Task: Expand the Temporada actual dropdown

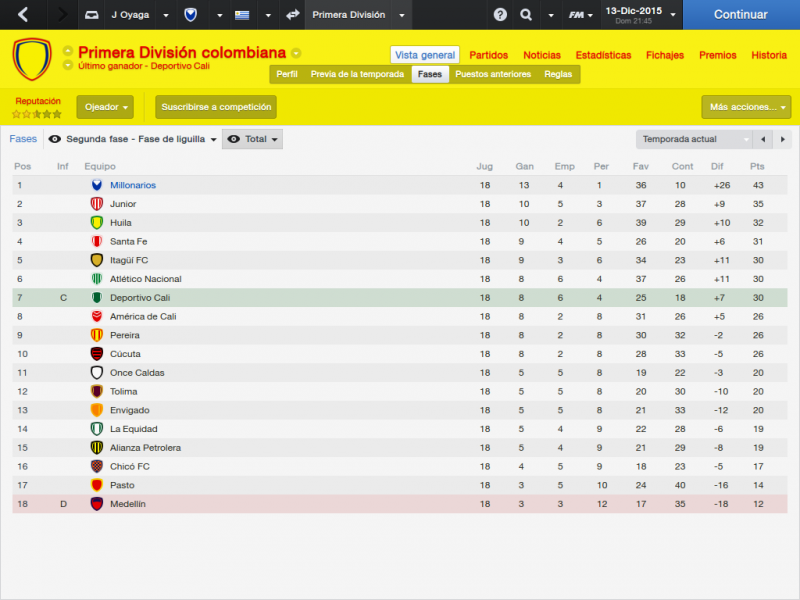Action: tap(694, 139)
